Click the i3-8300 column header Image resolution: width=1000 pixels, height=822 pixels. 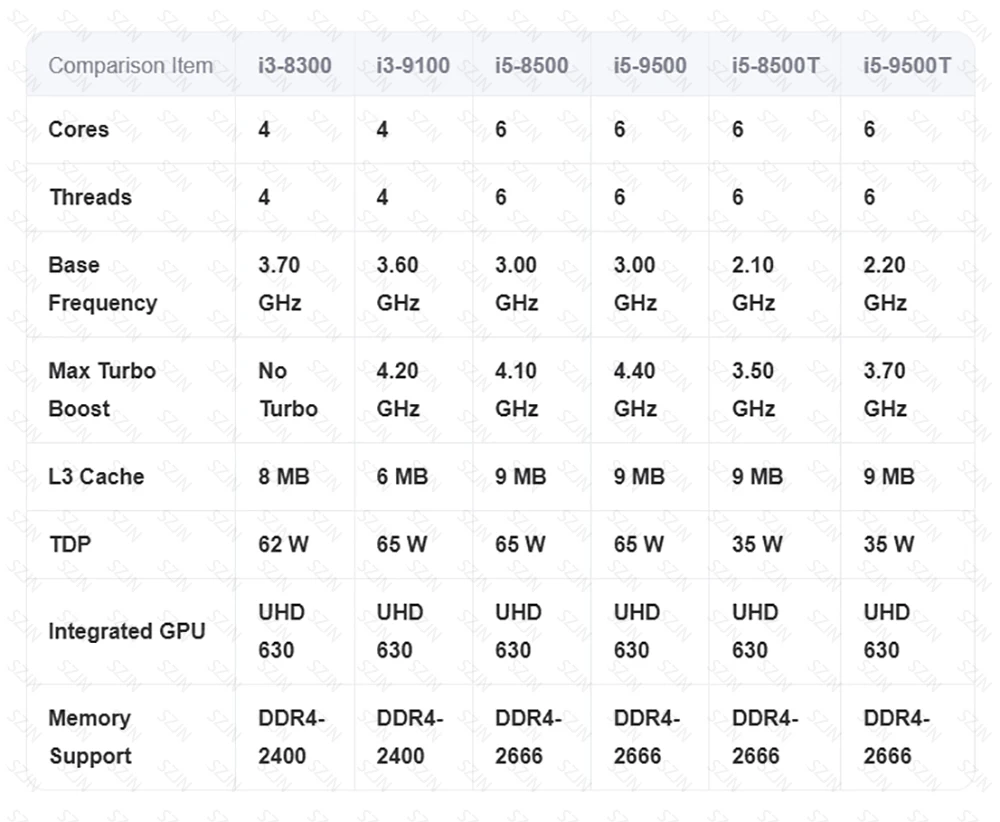click(294, 66)
